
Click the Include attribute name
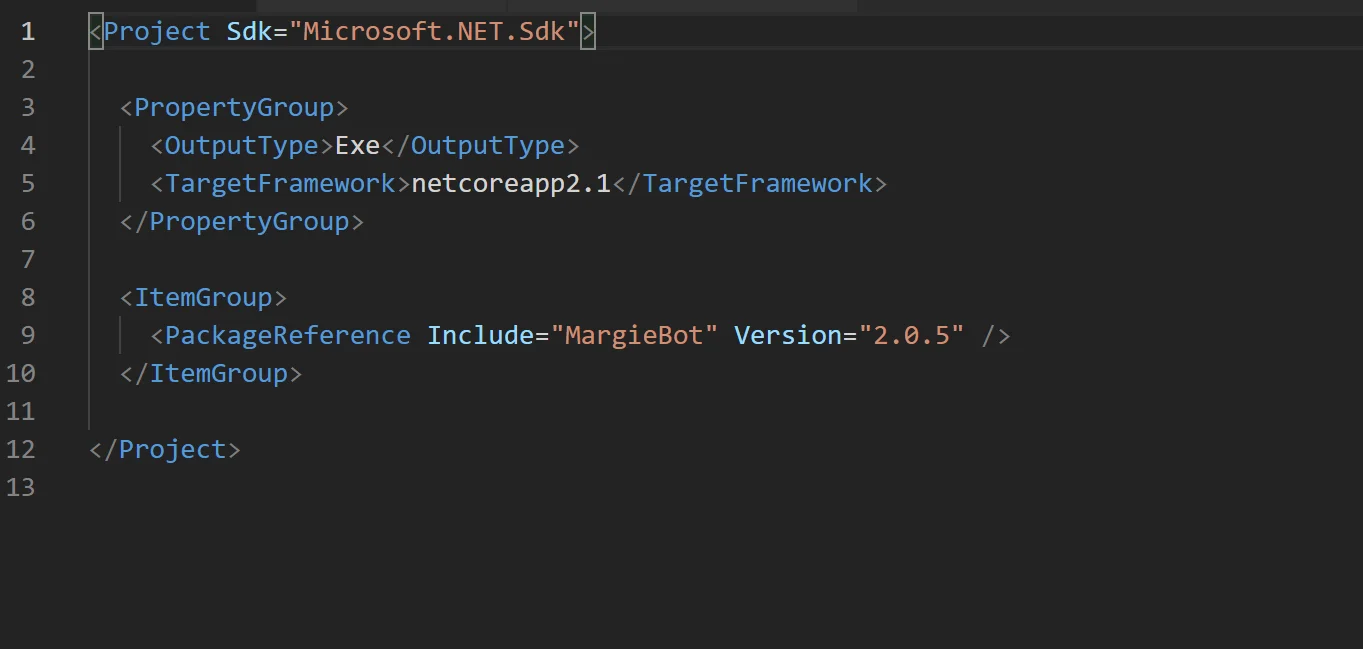(x=480, y=336)
